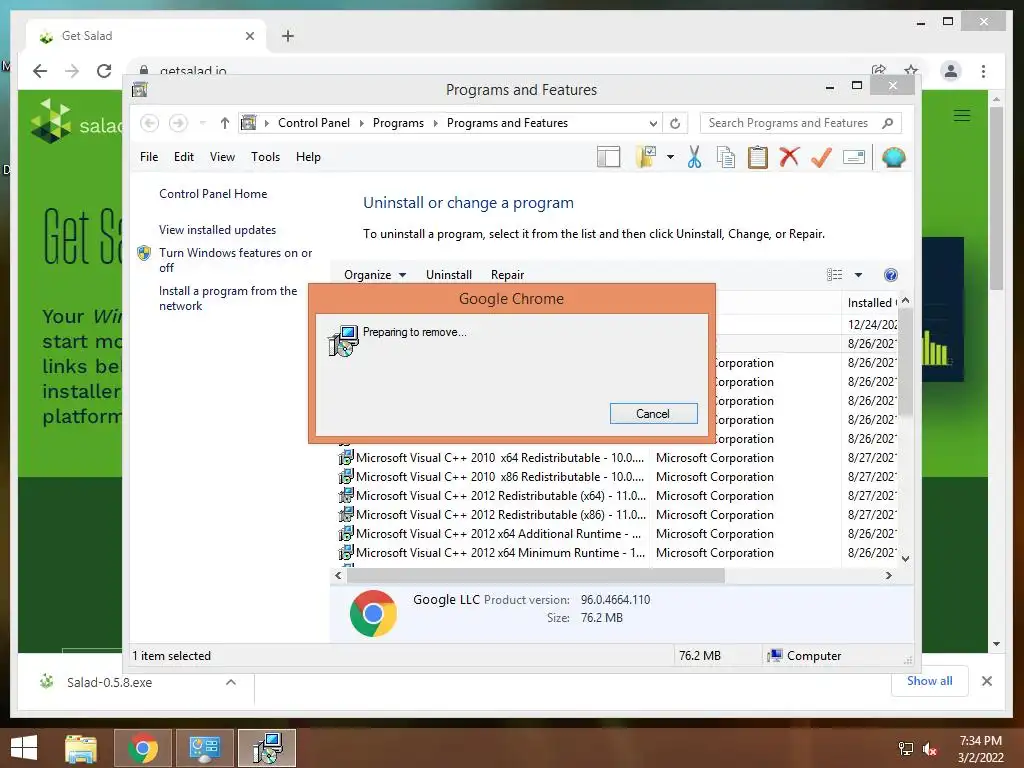Click the Uninstall command button
Viewport: 1024px width, 768px height.
(449, 275)
